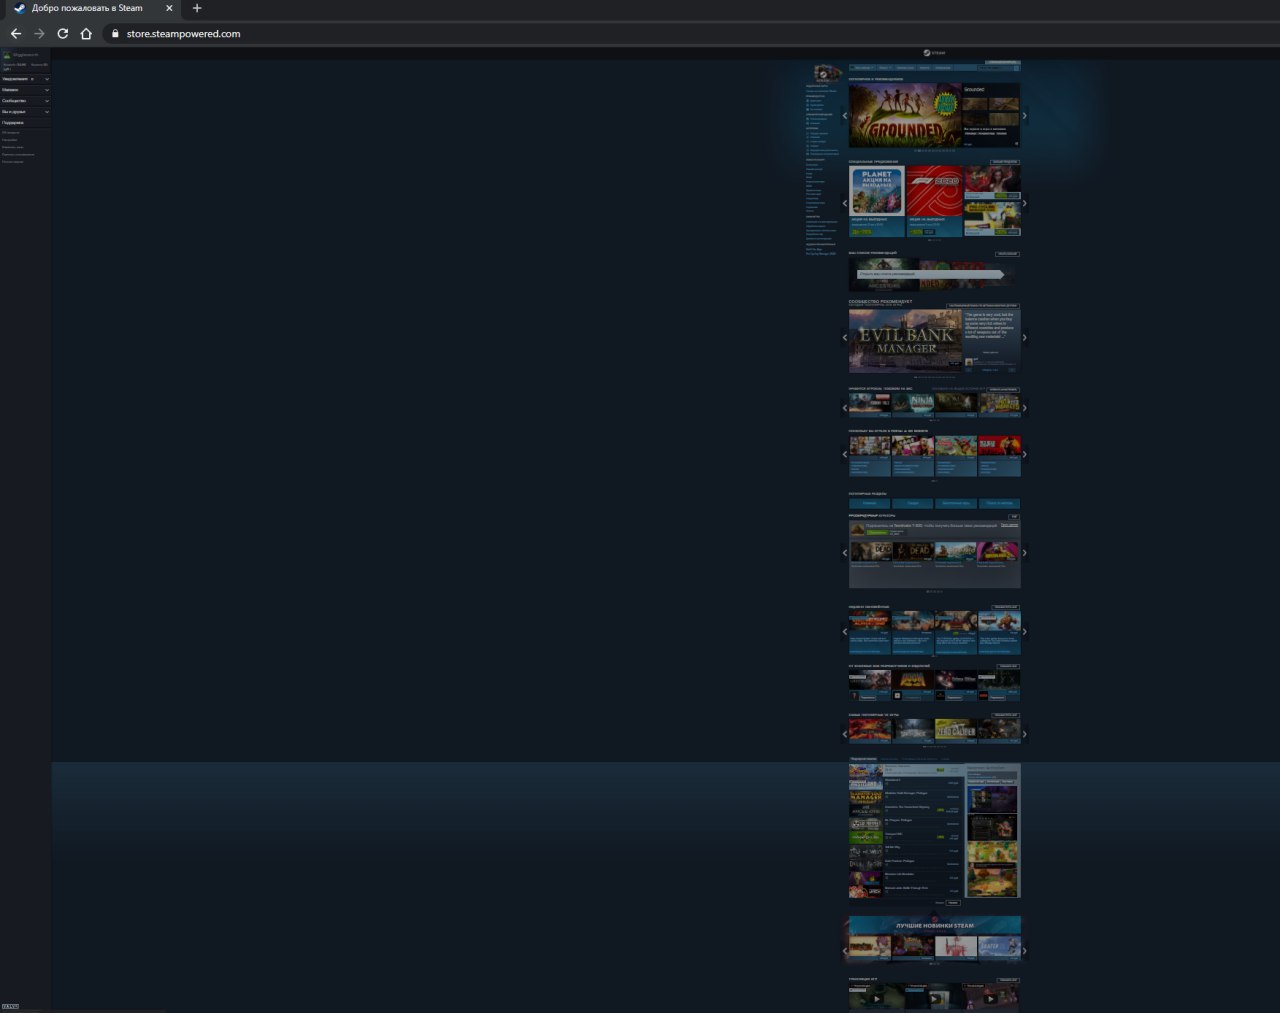This screenshot has width=1280, height=1013.
Task: Expand the Уведомления dropdown chevron
Action: point(46,78)
